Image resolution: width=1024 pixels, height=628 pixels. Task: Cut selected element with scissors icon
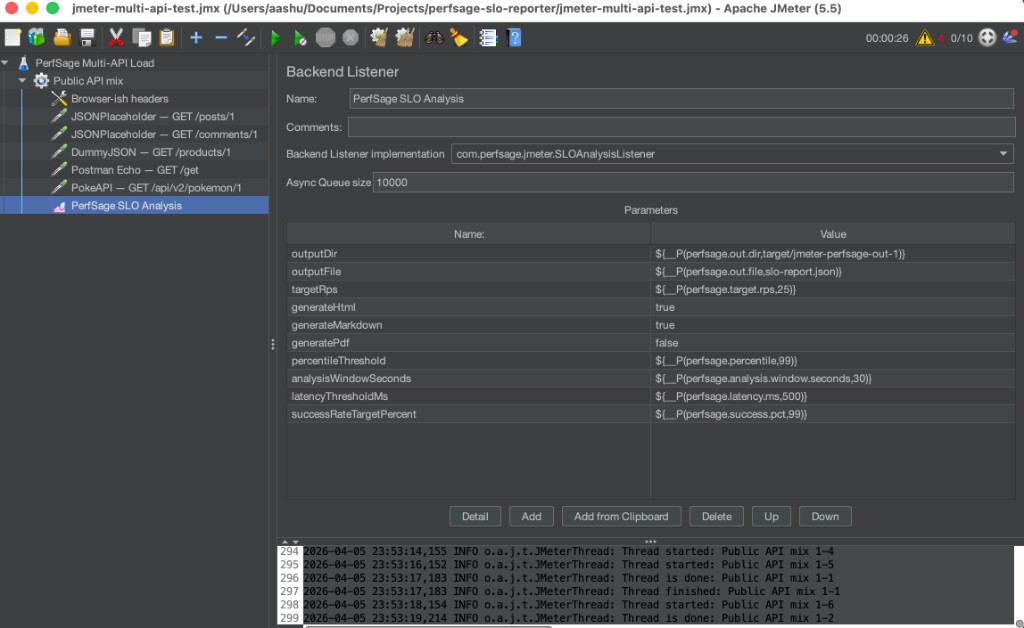(x=116, y=38)
